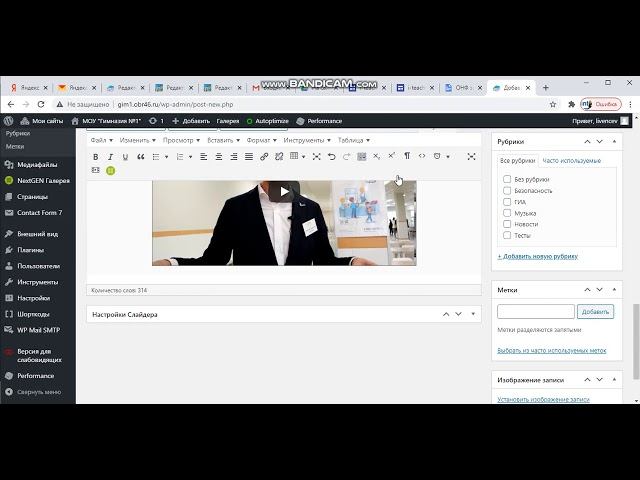Align text to the left
This screenshot has width=640, height=480.
pos(203,157)
